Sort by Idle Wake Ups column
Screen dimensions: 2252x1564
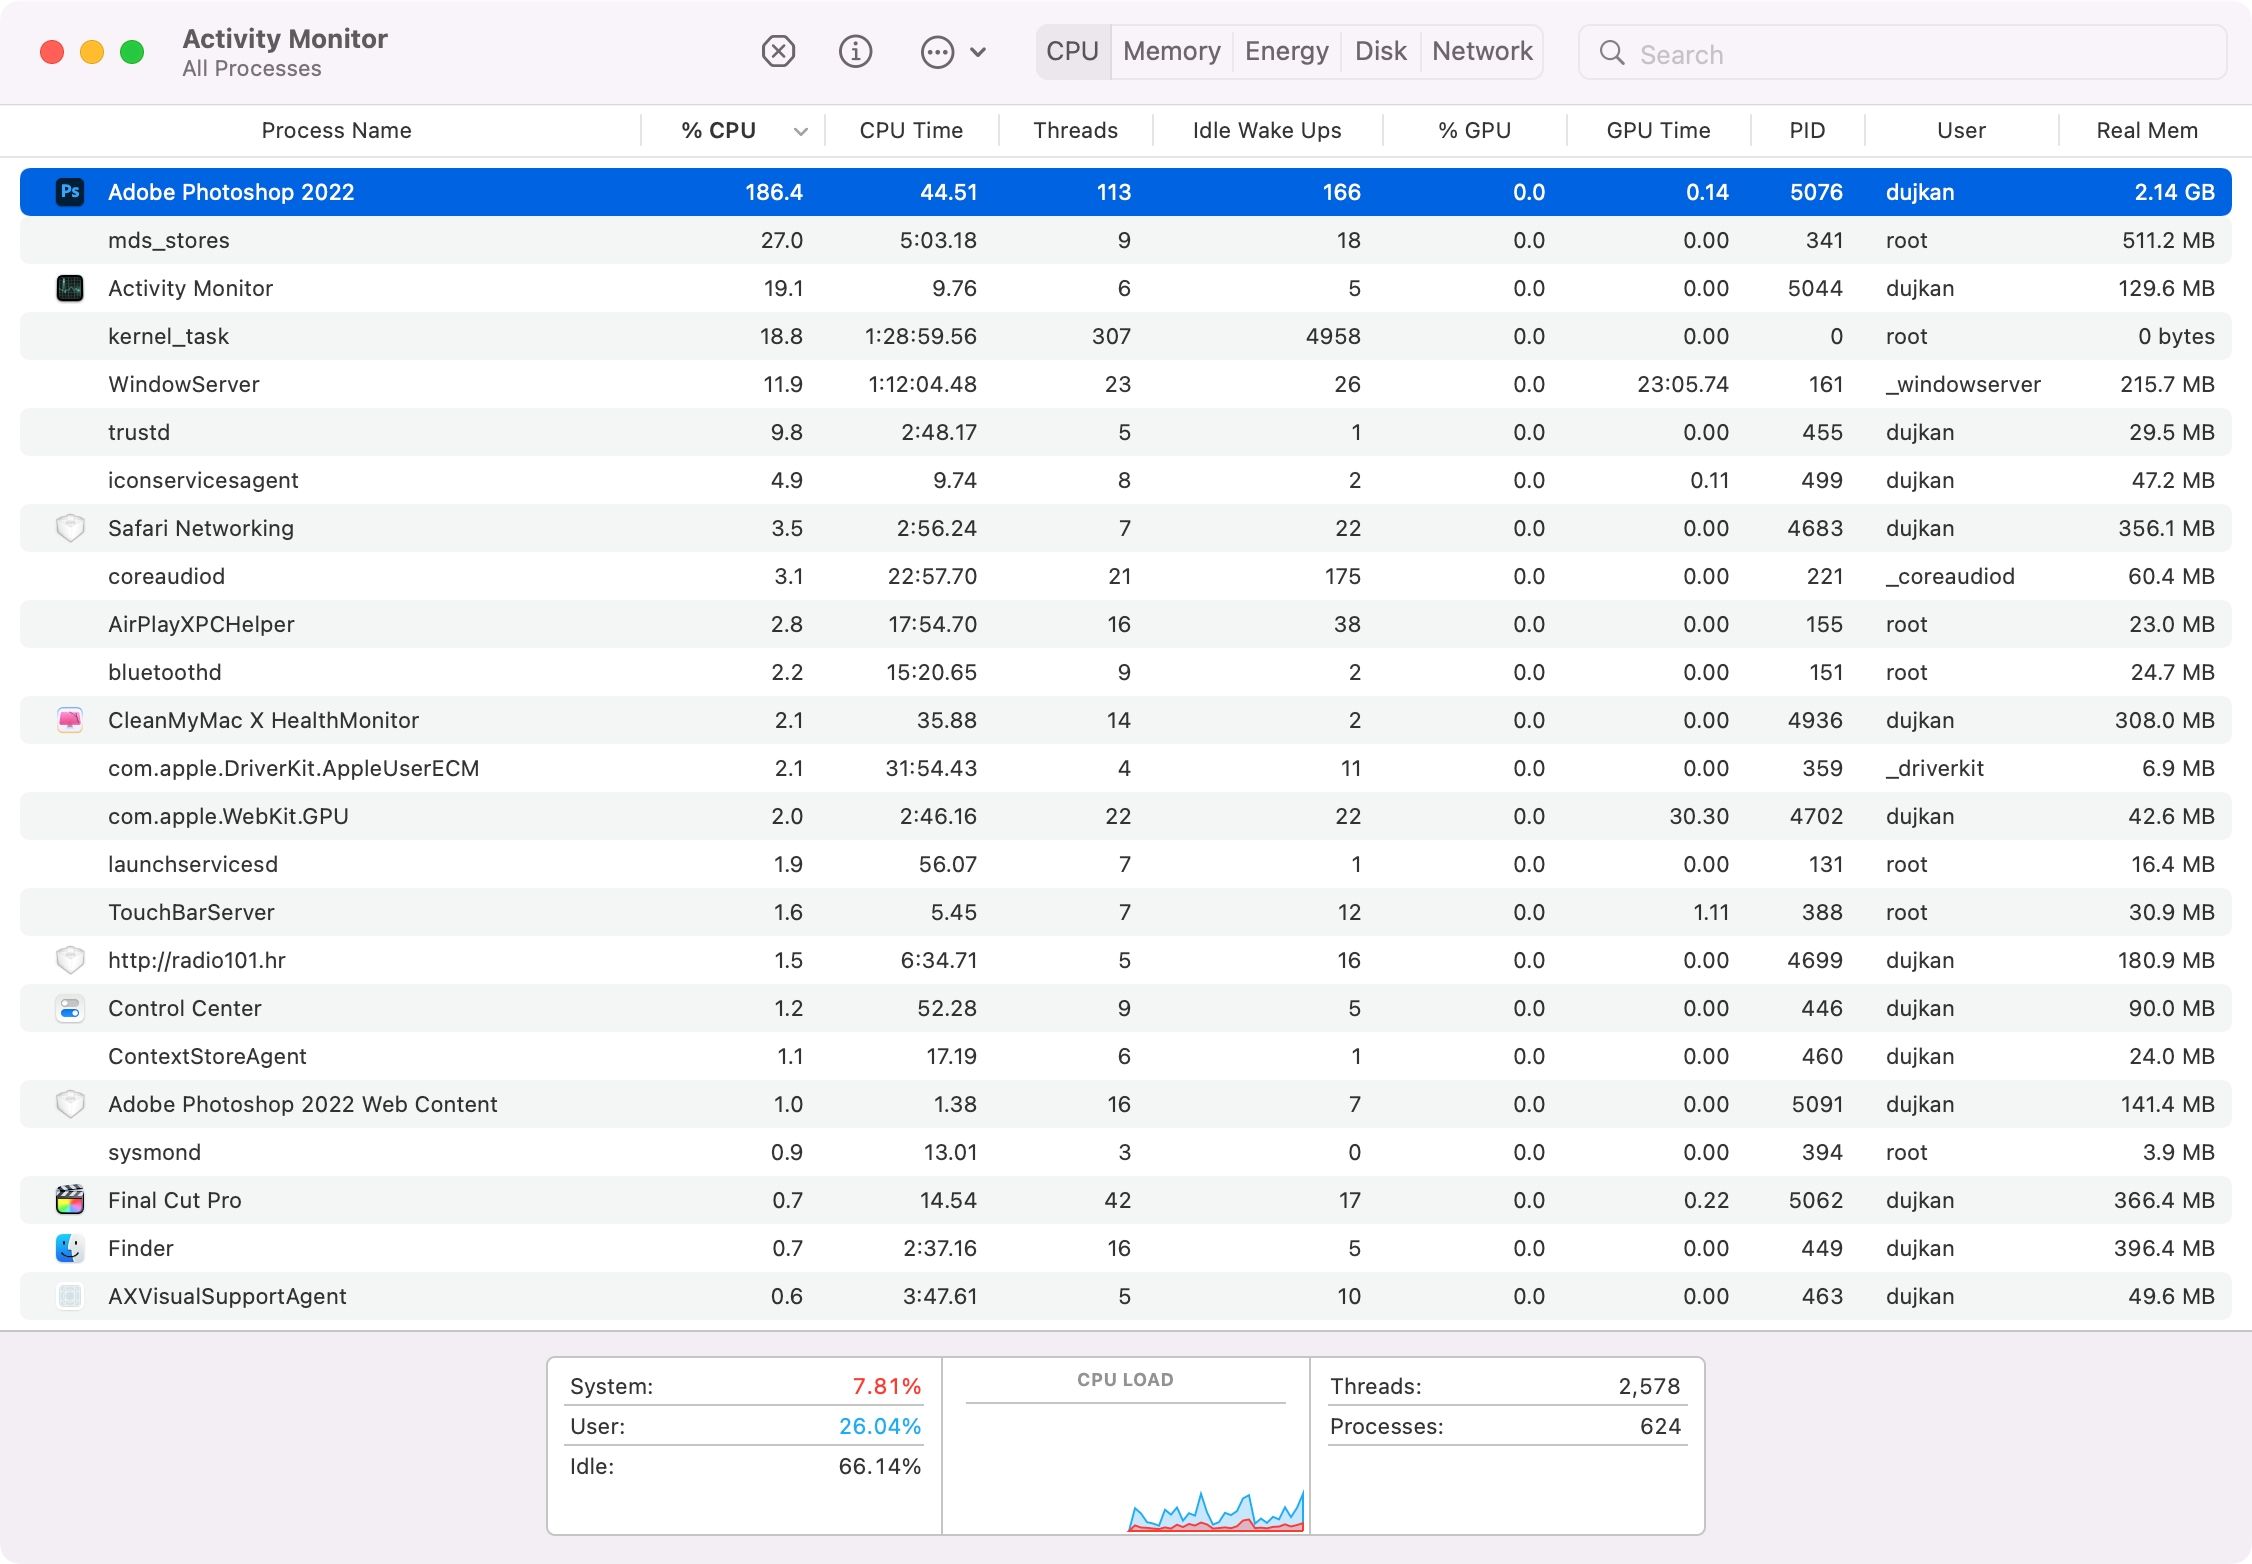point(1267,130)
